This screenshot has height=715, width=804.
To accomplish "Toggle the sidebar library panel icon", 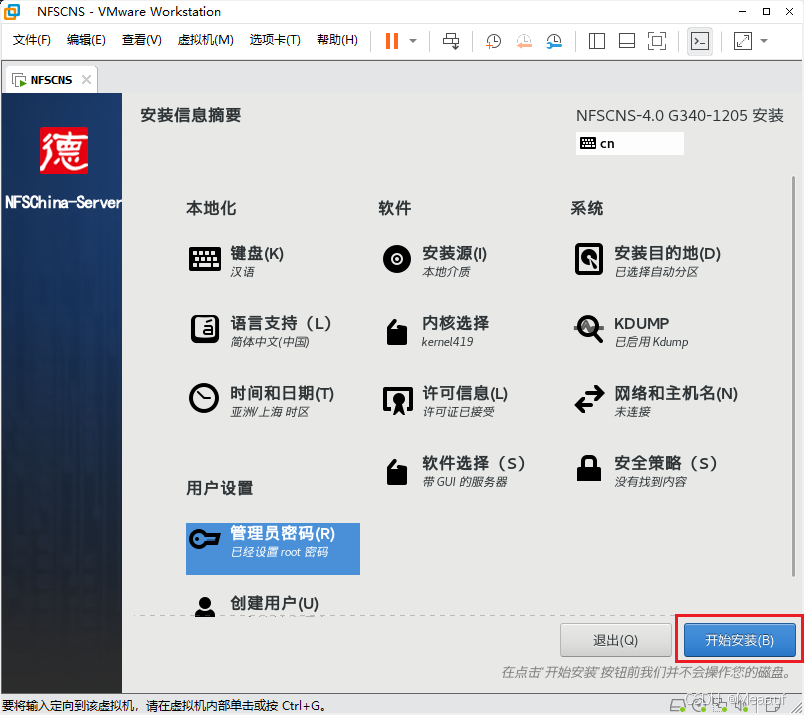I will point(596,41).
